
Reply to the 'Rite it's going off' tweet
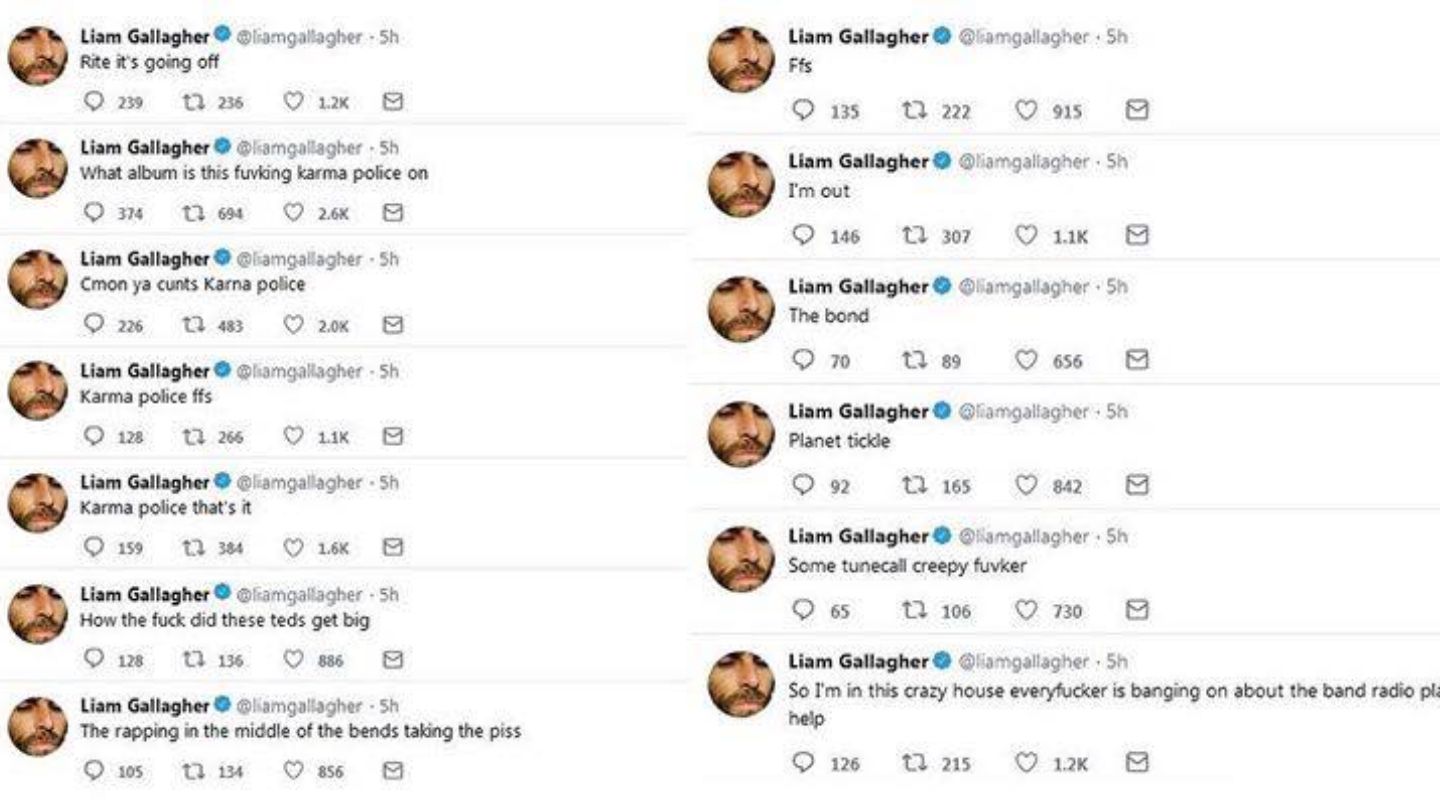click(x=96, y=102)
